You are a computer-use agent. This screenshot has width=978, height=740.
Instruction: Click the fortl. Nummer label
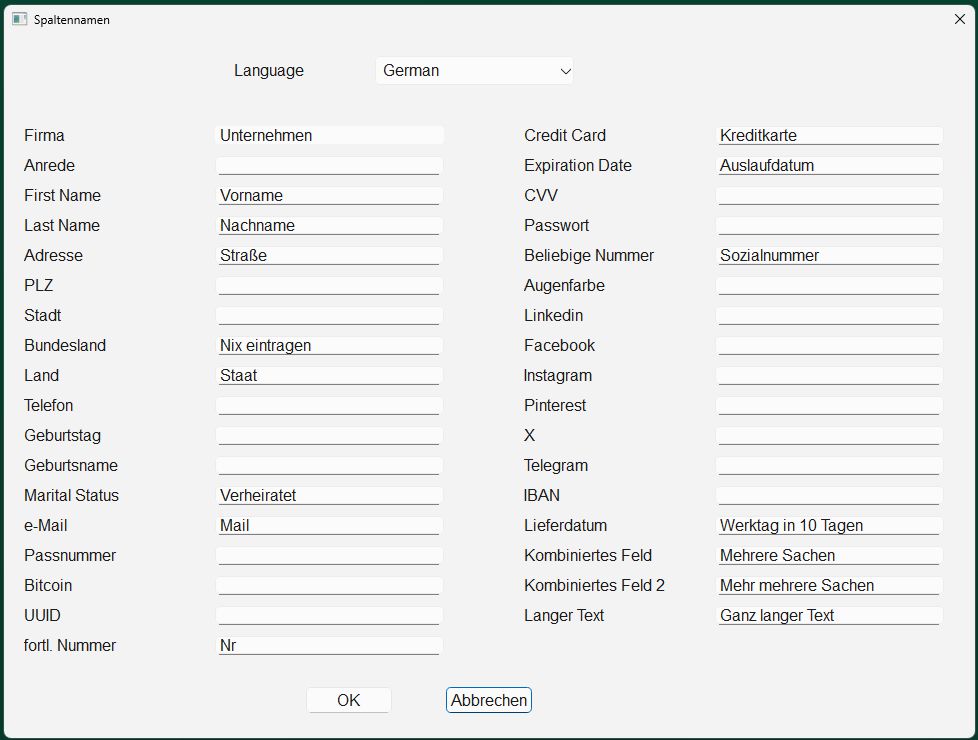(70, 645)
